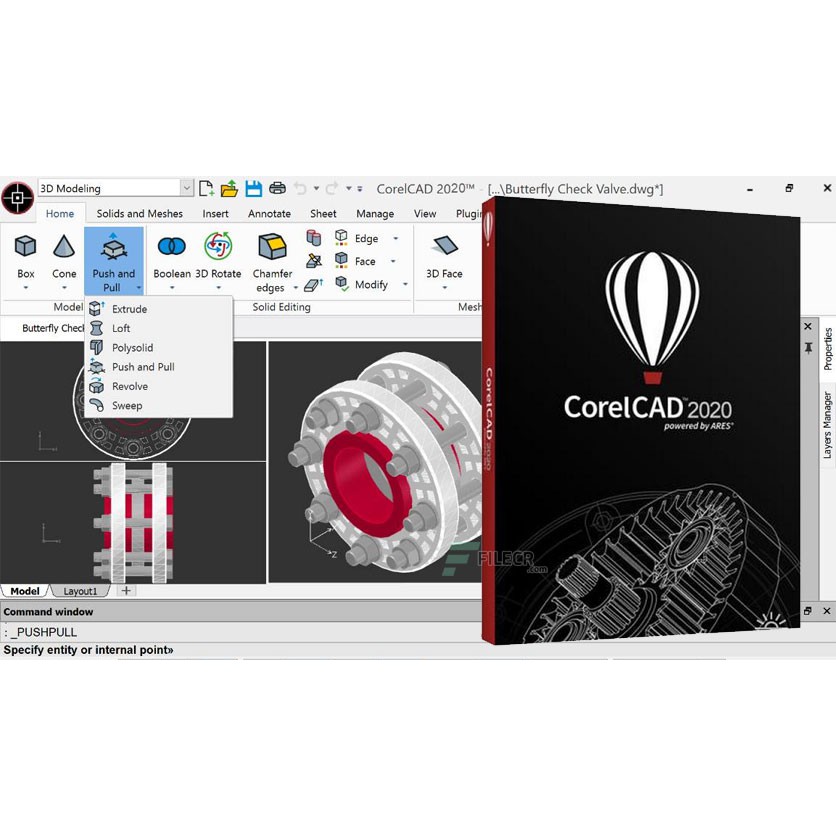Click the Print icon

(278, 187)
